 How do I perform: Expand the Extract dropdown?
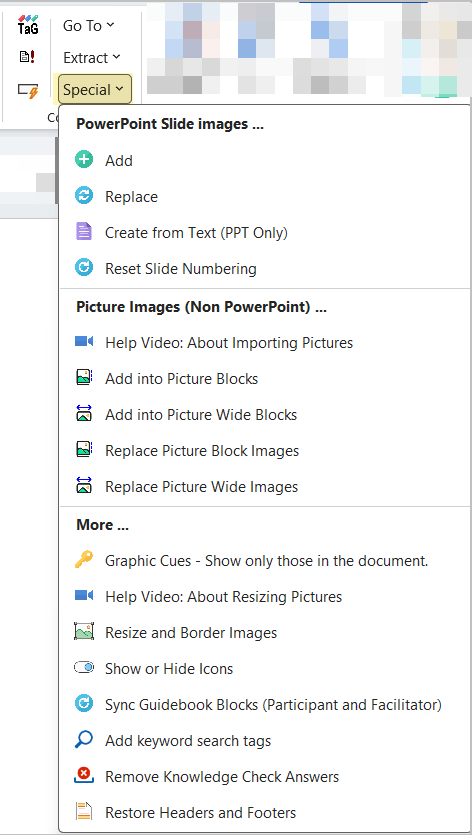click(92, 58)
